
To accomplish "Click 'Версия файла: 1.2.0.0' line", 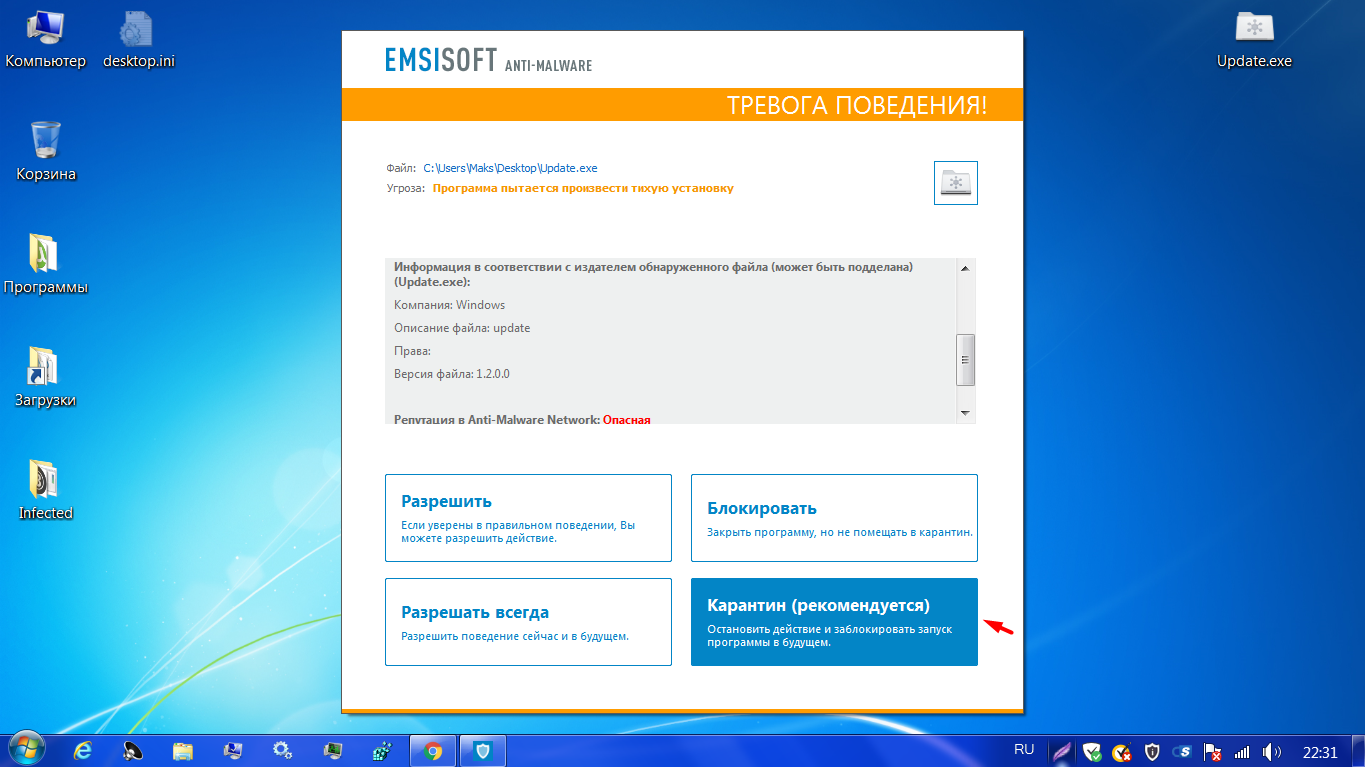I will 452,374.
